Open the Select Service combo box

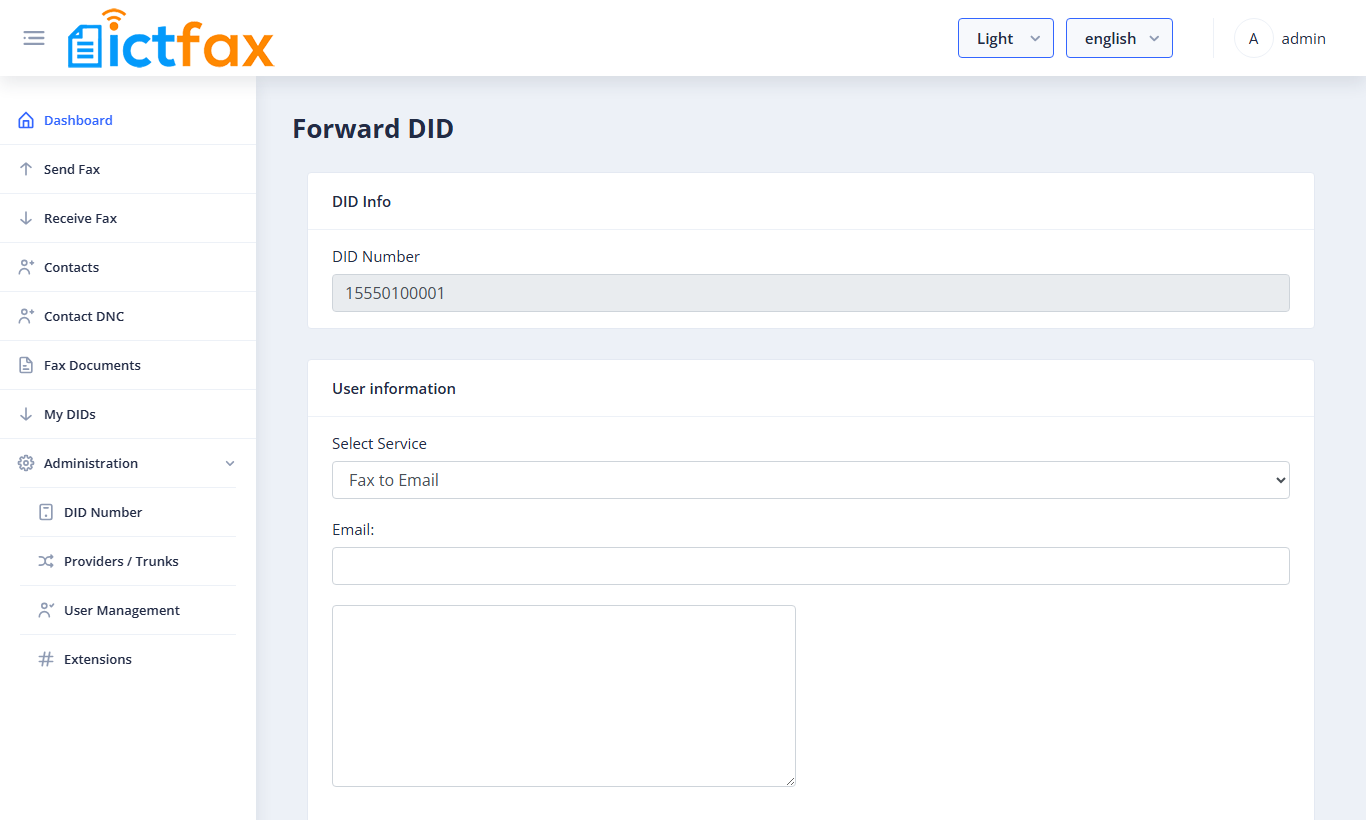click(x=811, y=480)
